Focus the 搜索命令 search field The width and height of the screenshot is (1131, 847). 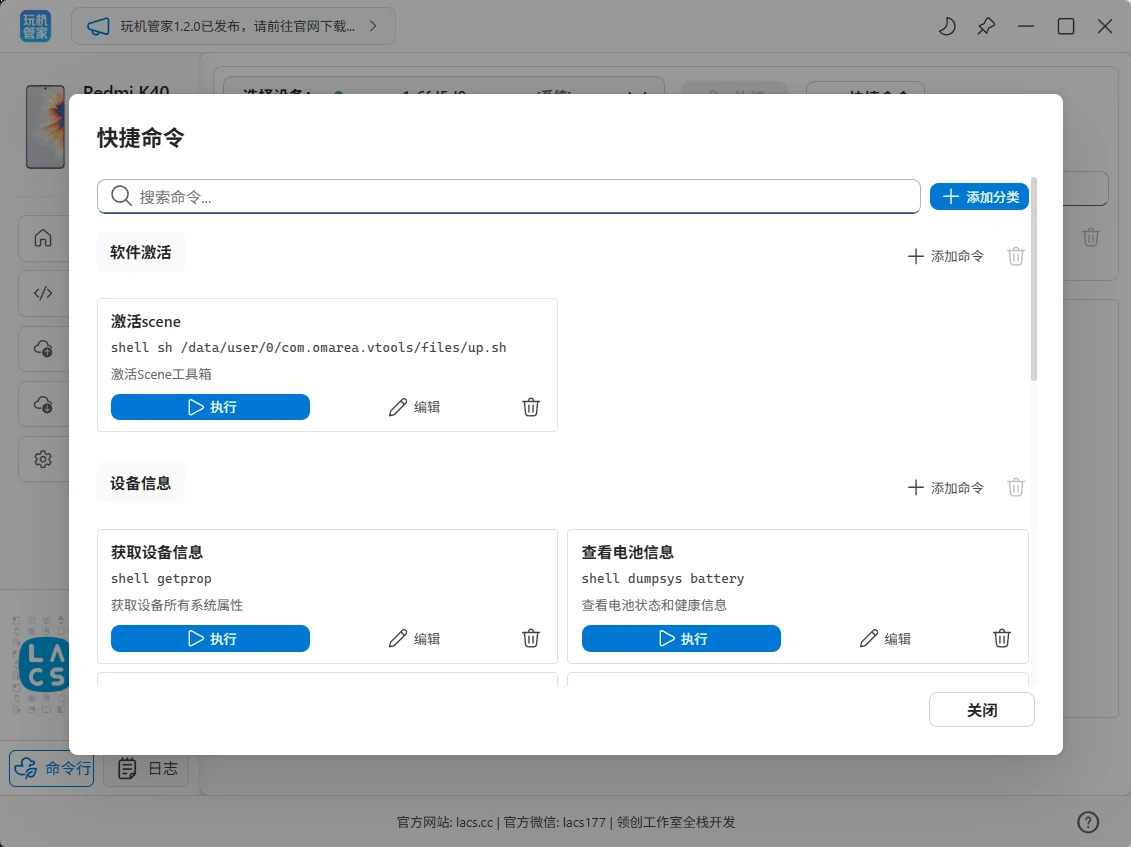pyautogui.click(x=520, y=197)
